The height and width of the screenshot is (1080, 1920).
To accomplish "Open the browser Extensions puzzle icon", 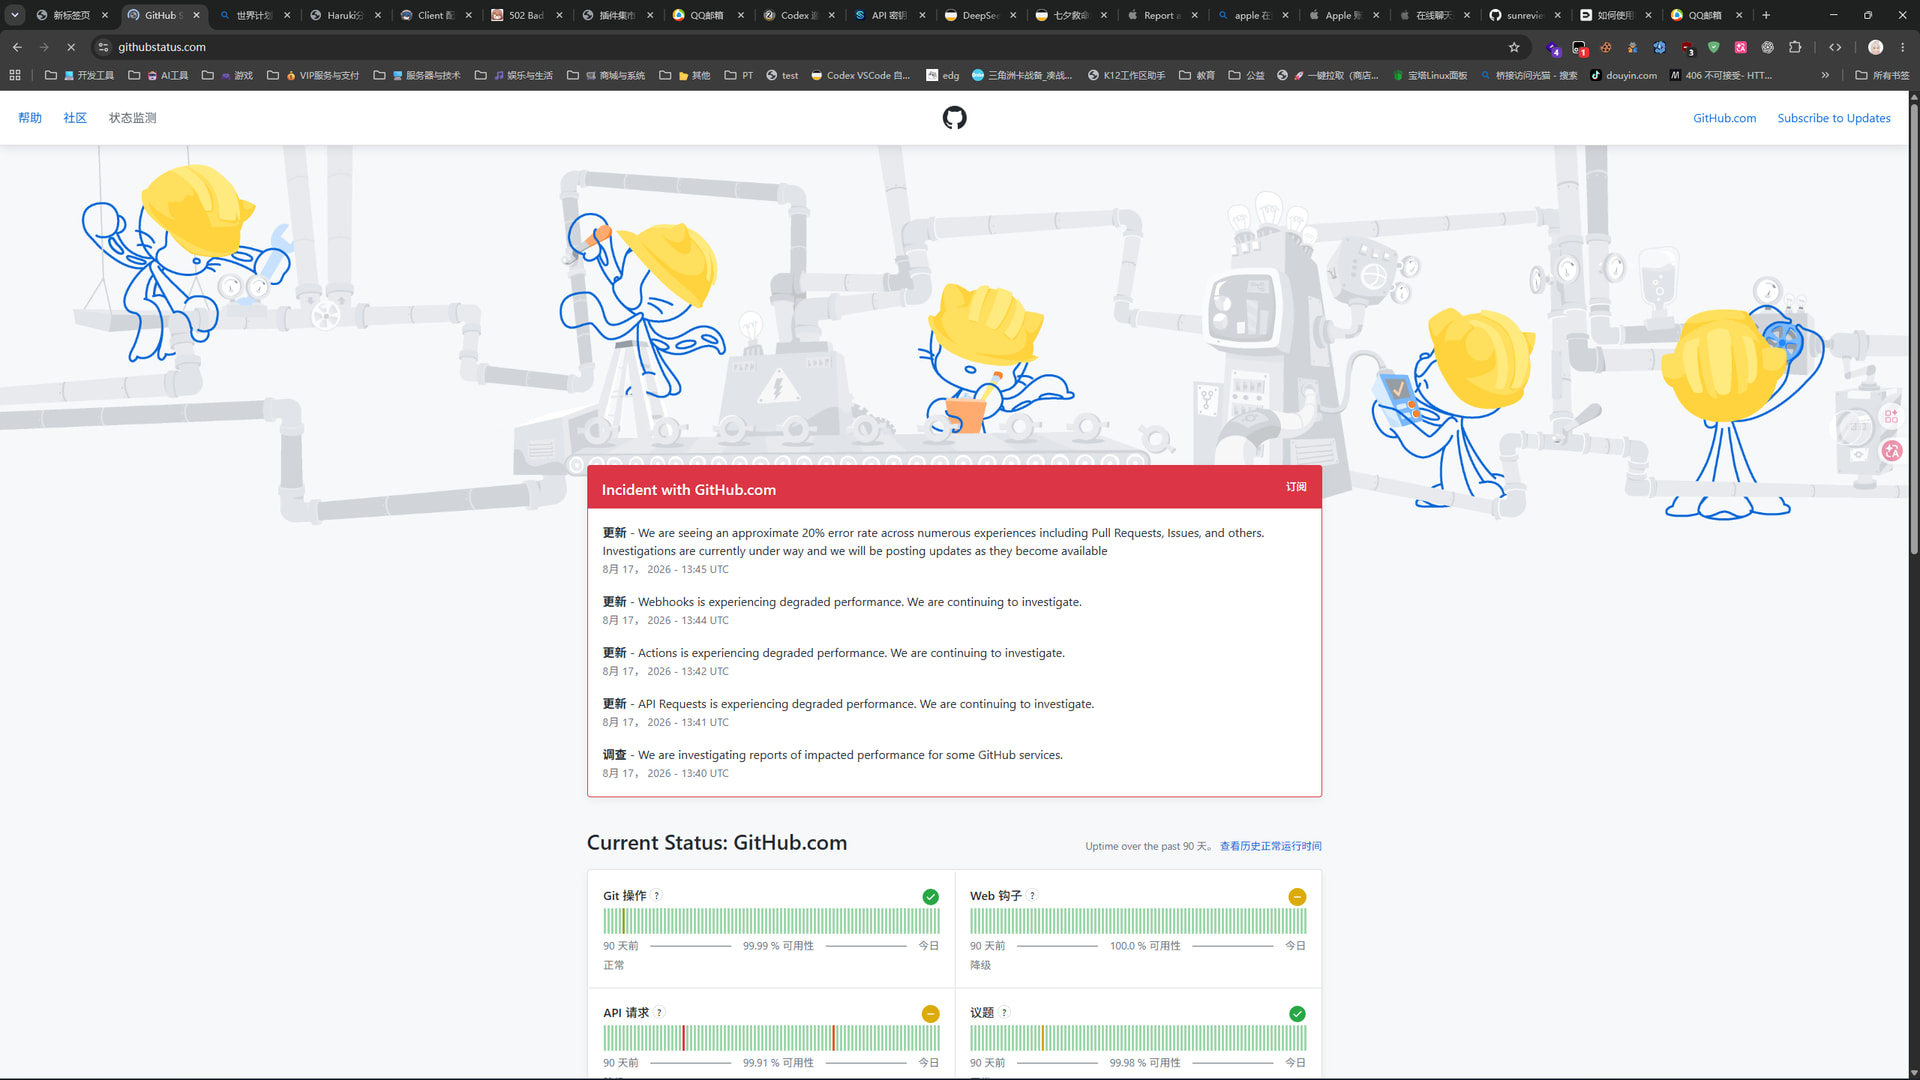I will 1795,47.
